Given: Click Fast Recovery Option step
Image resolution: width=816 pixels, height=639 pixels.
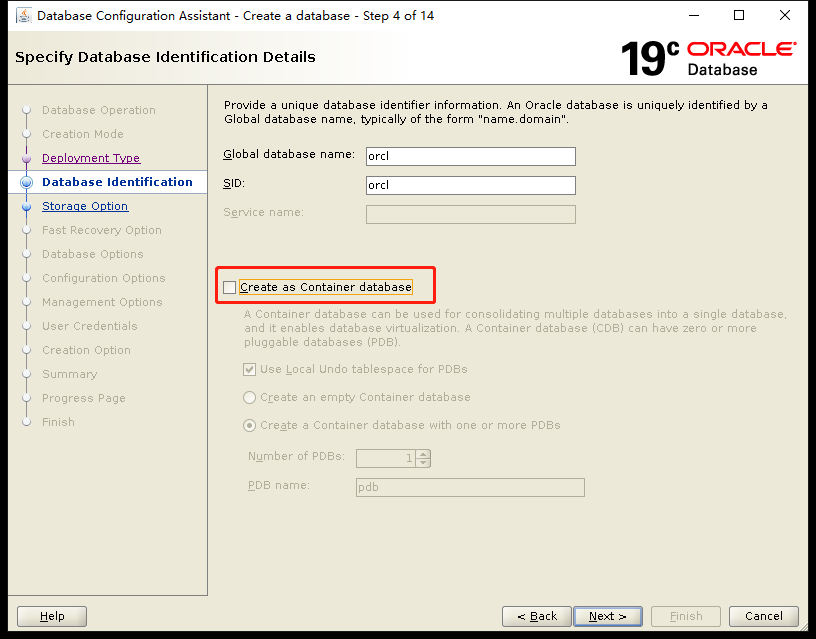Looking at the screenshot, I should pyautogui.click(x=102, y=230).
